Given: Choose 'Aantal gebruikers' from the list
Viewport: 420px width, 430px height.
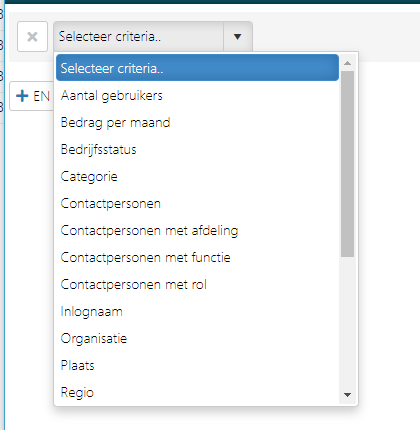Looking at the screenshot, I should 197,96.
